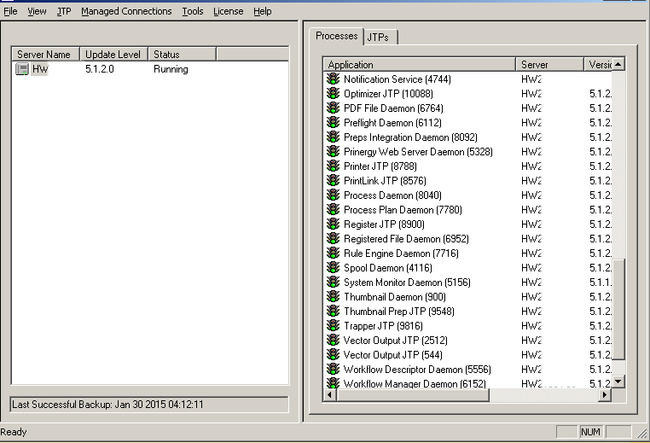Click the Rule Engine Daemon status icon
Image resolution: width=650 pixels, height=443 pixels.
333,254
